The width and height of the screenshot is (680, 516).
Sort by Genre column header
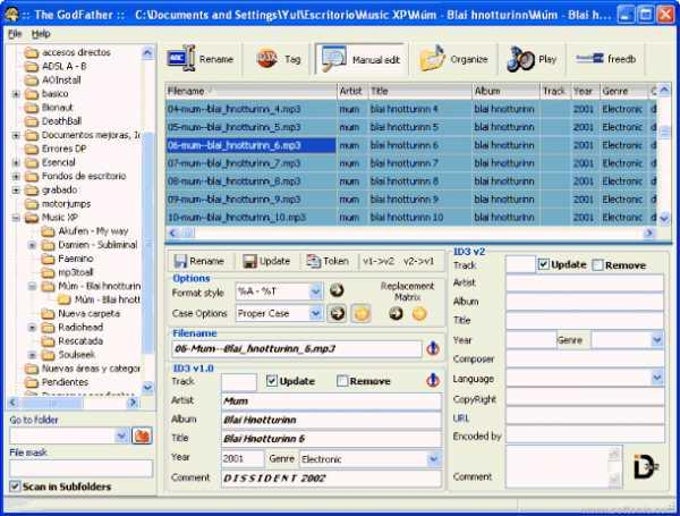pyautogui.click(x=624, y=91)
